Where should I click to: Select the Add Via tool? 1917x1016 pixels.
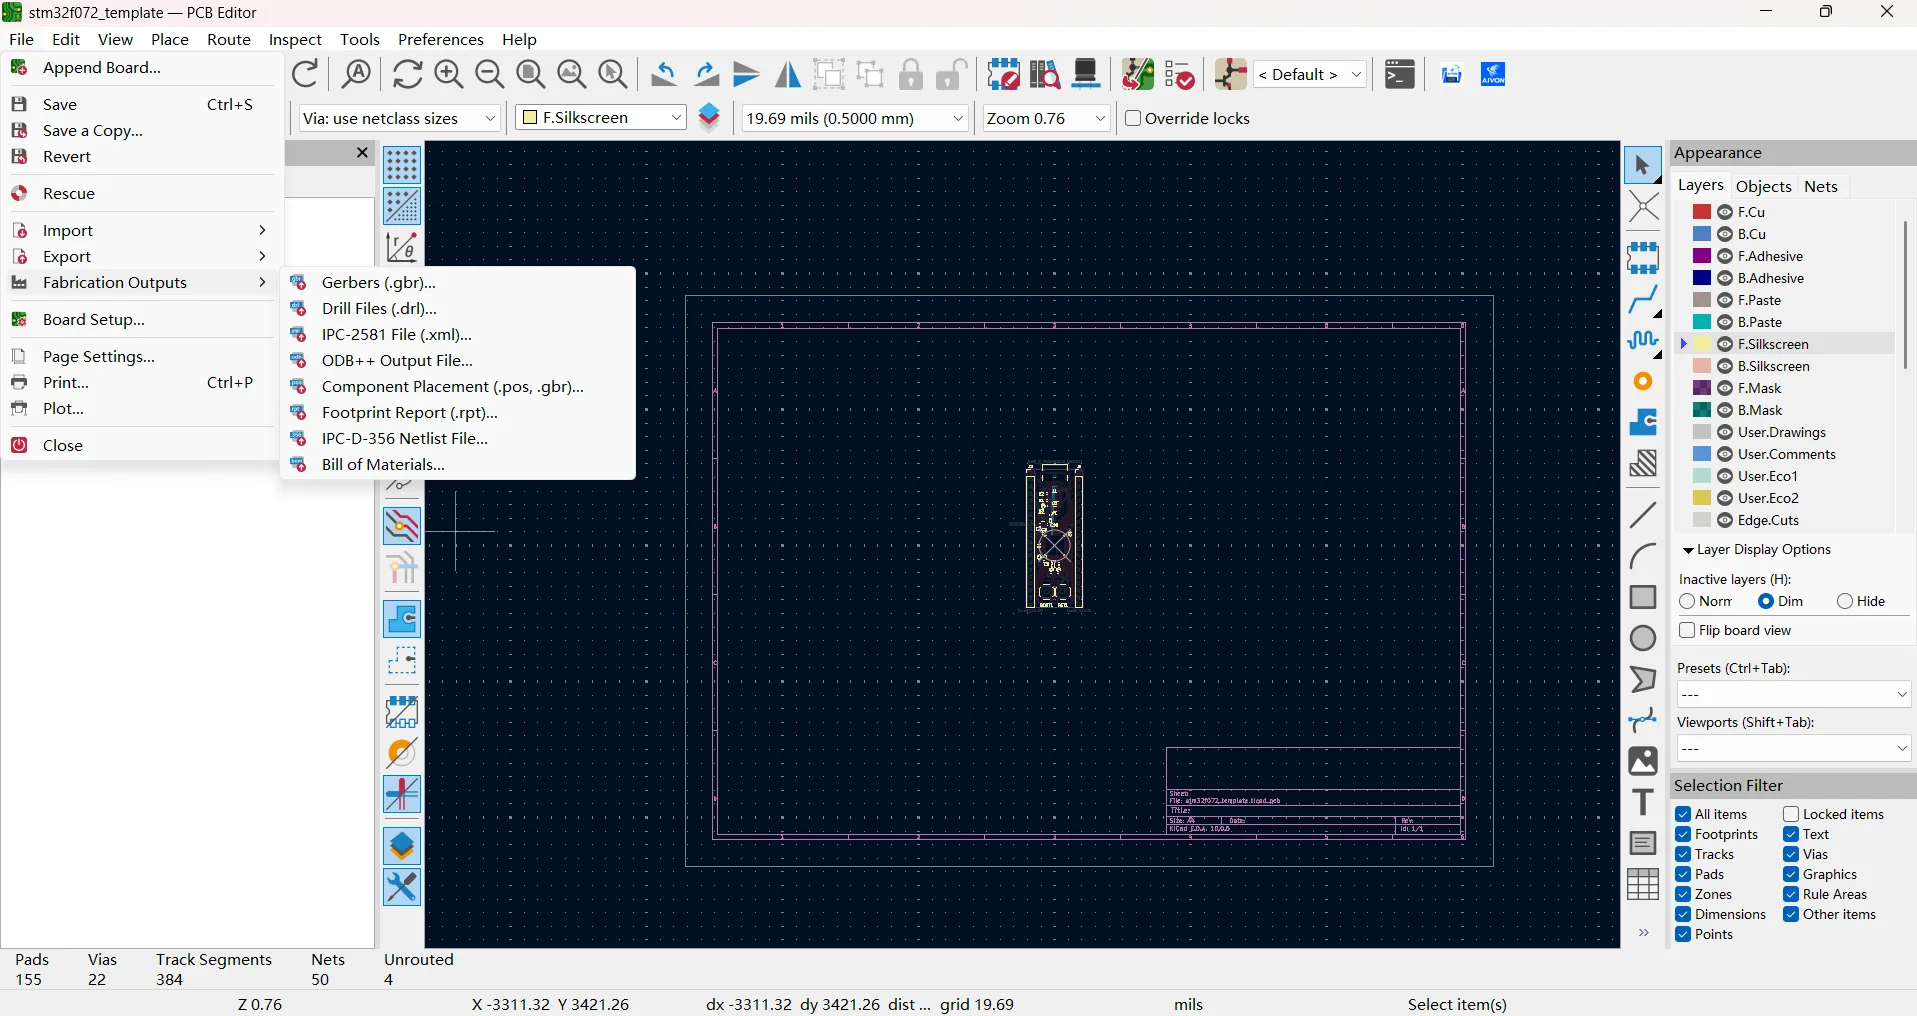click(1643, 381)
